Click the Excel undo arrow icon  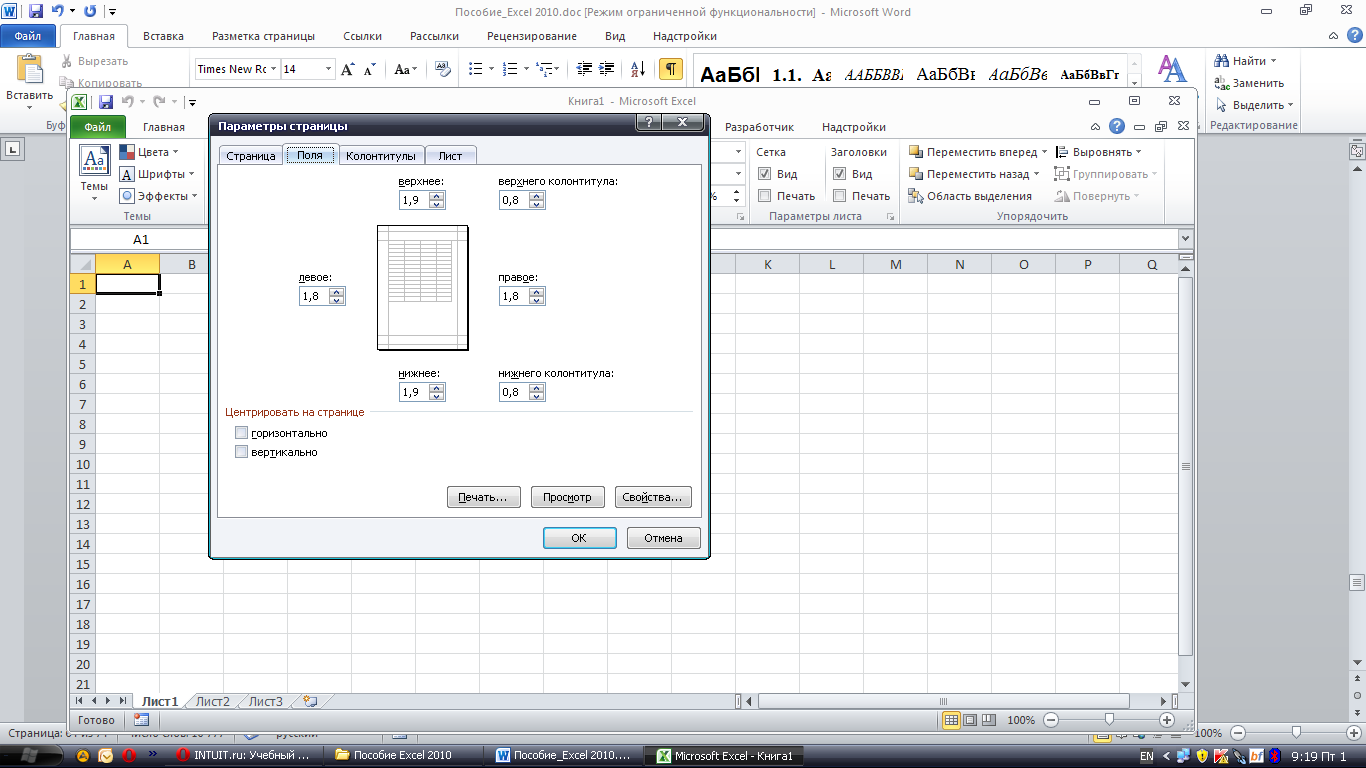pos(127,101)
